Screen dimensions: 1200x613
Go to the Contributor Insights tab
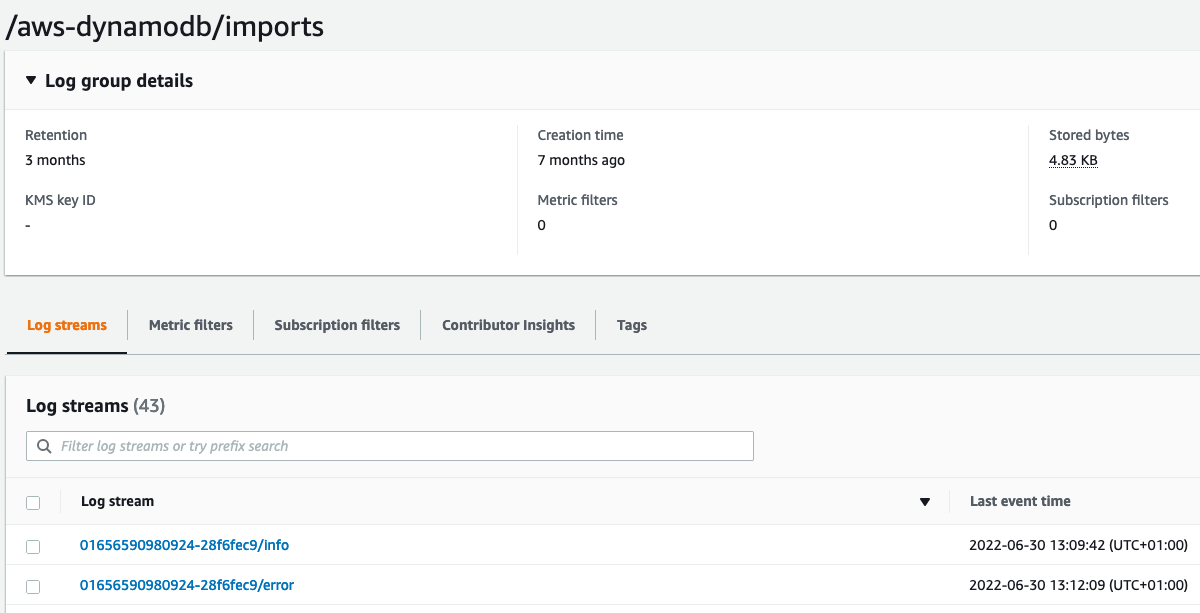coord(508,325)
